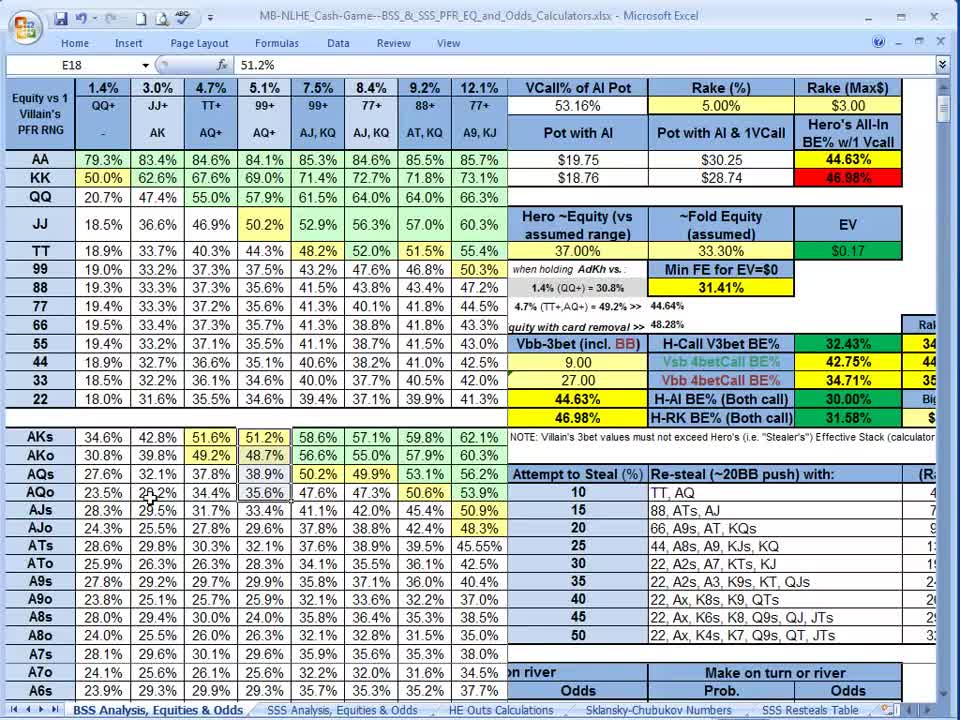
Task: Undo the last action
Action: tap(81, 18)
